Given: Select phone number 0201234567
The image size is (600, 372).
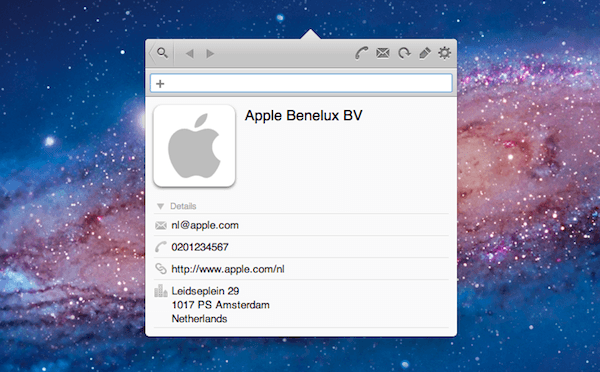Looking at the screenshot, I should tap(200, 247).
